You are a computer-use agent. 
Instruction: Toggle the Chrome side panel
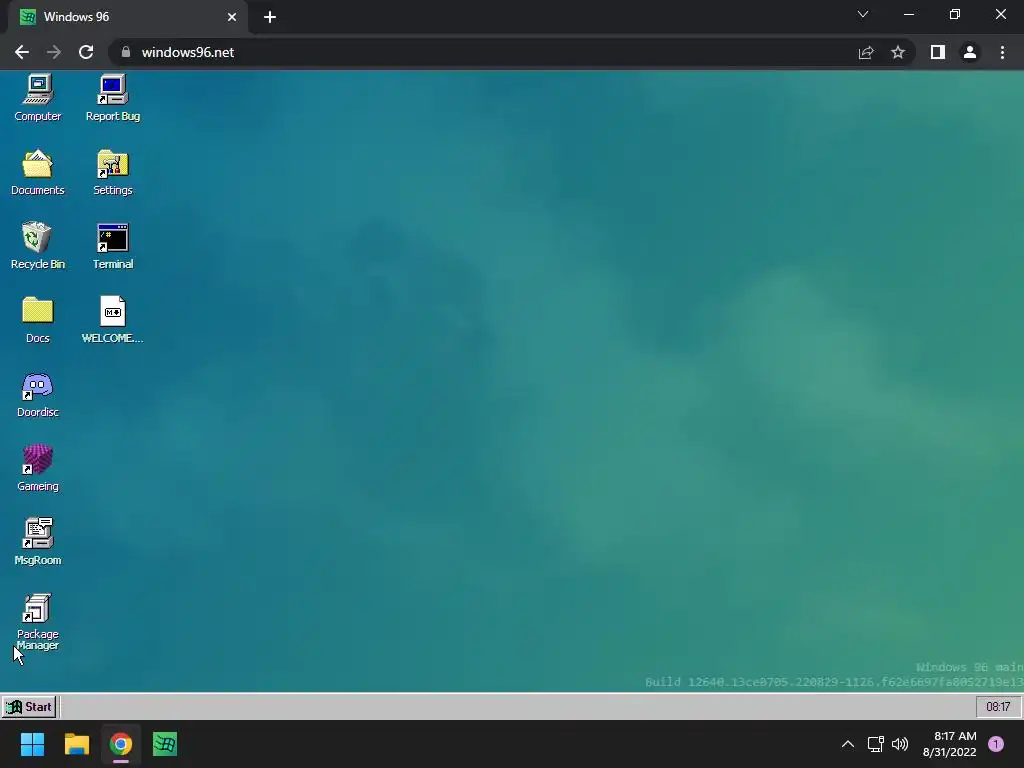tap(938, 52)
